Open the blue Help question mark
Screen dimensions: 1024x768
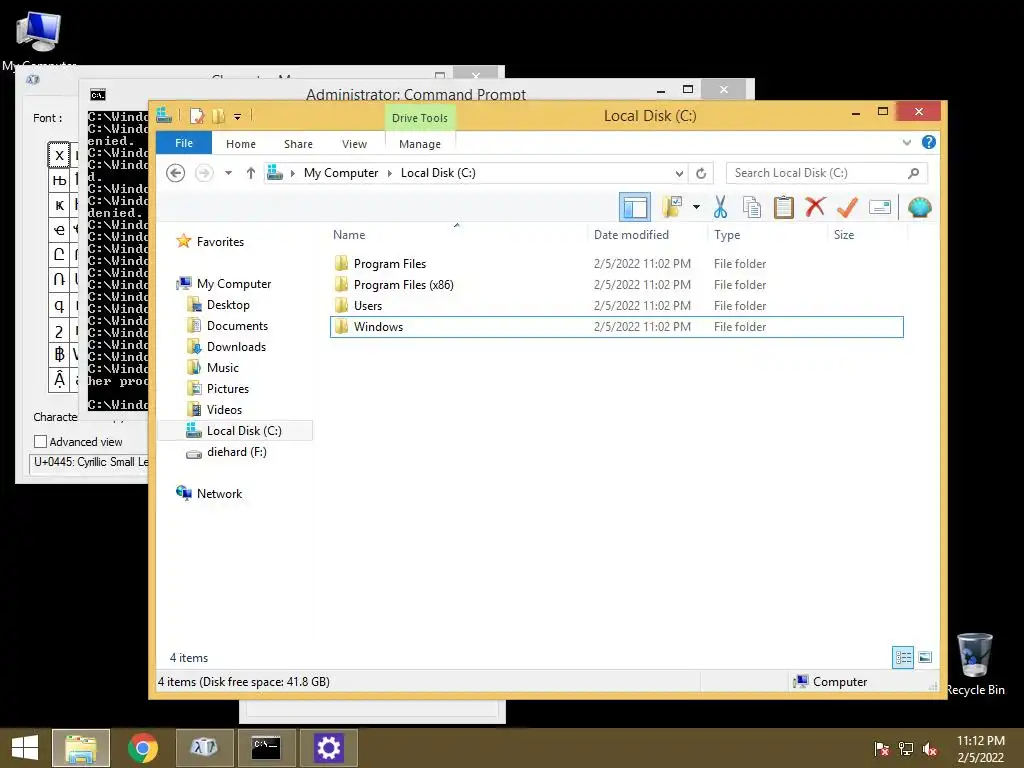[929, 142]
